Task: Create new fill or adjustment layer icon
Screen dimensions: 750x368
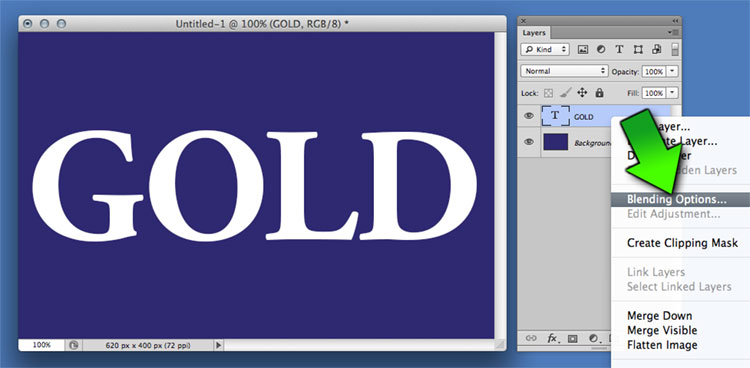Action: point(594,338)
